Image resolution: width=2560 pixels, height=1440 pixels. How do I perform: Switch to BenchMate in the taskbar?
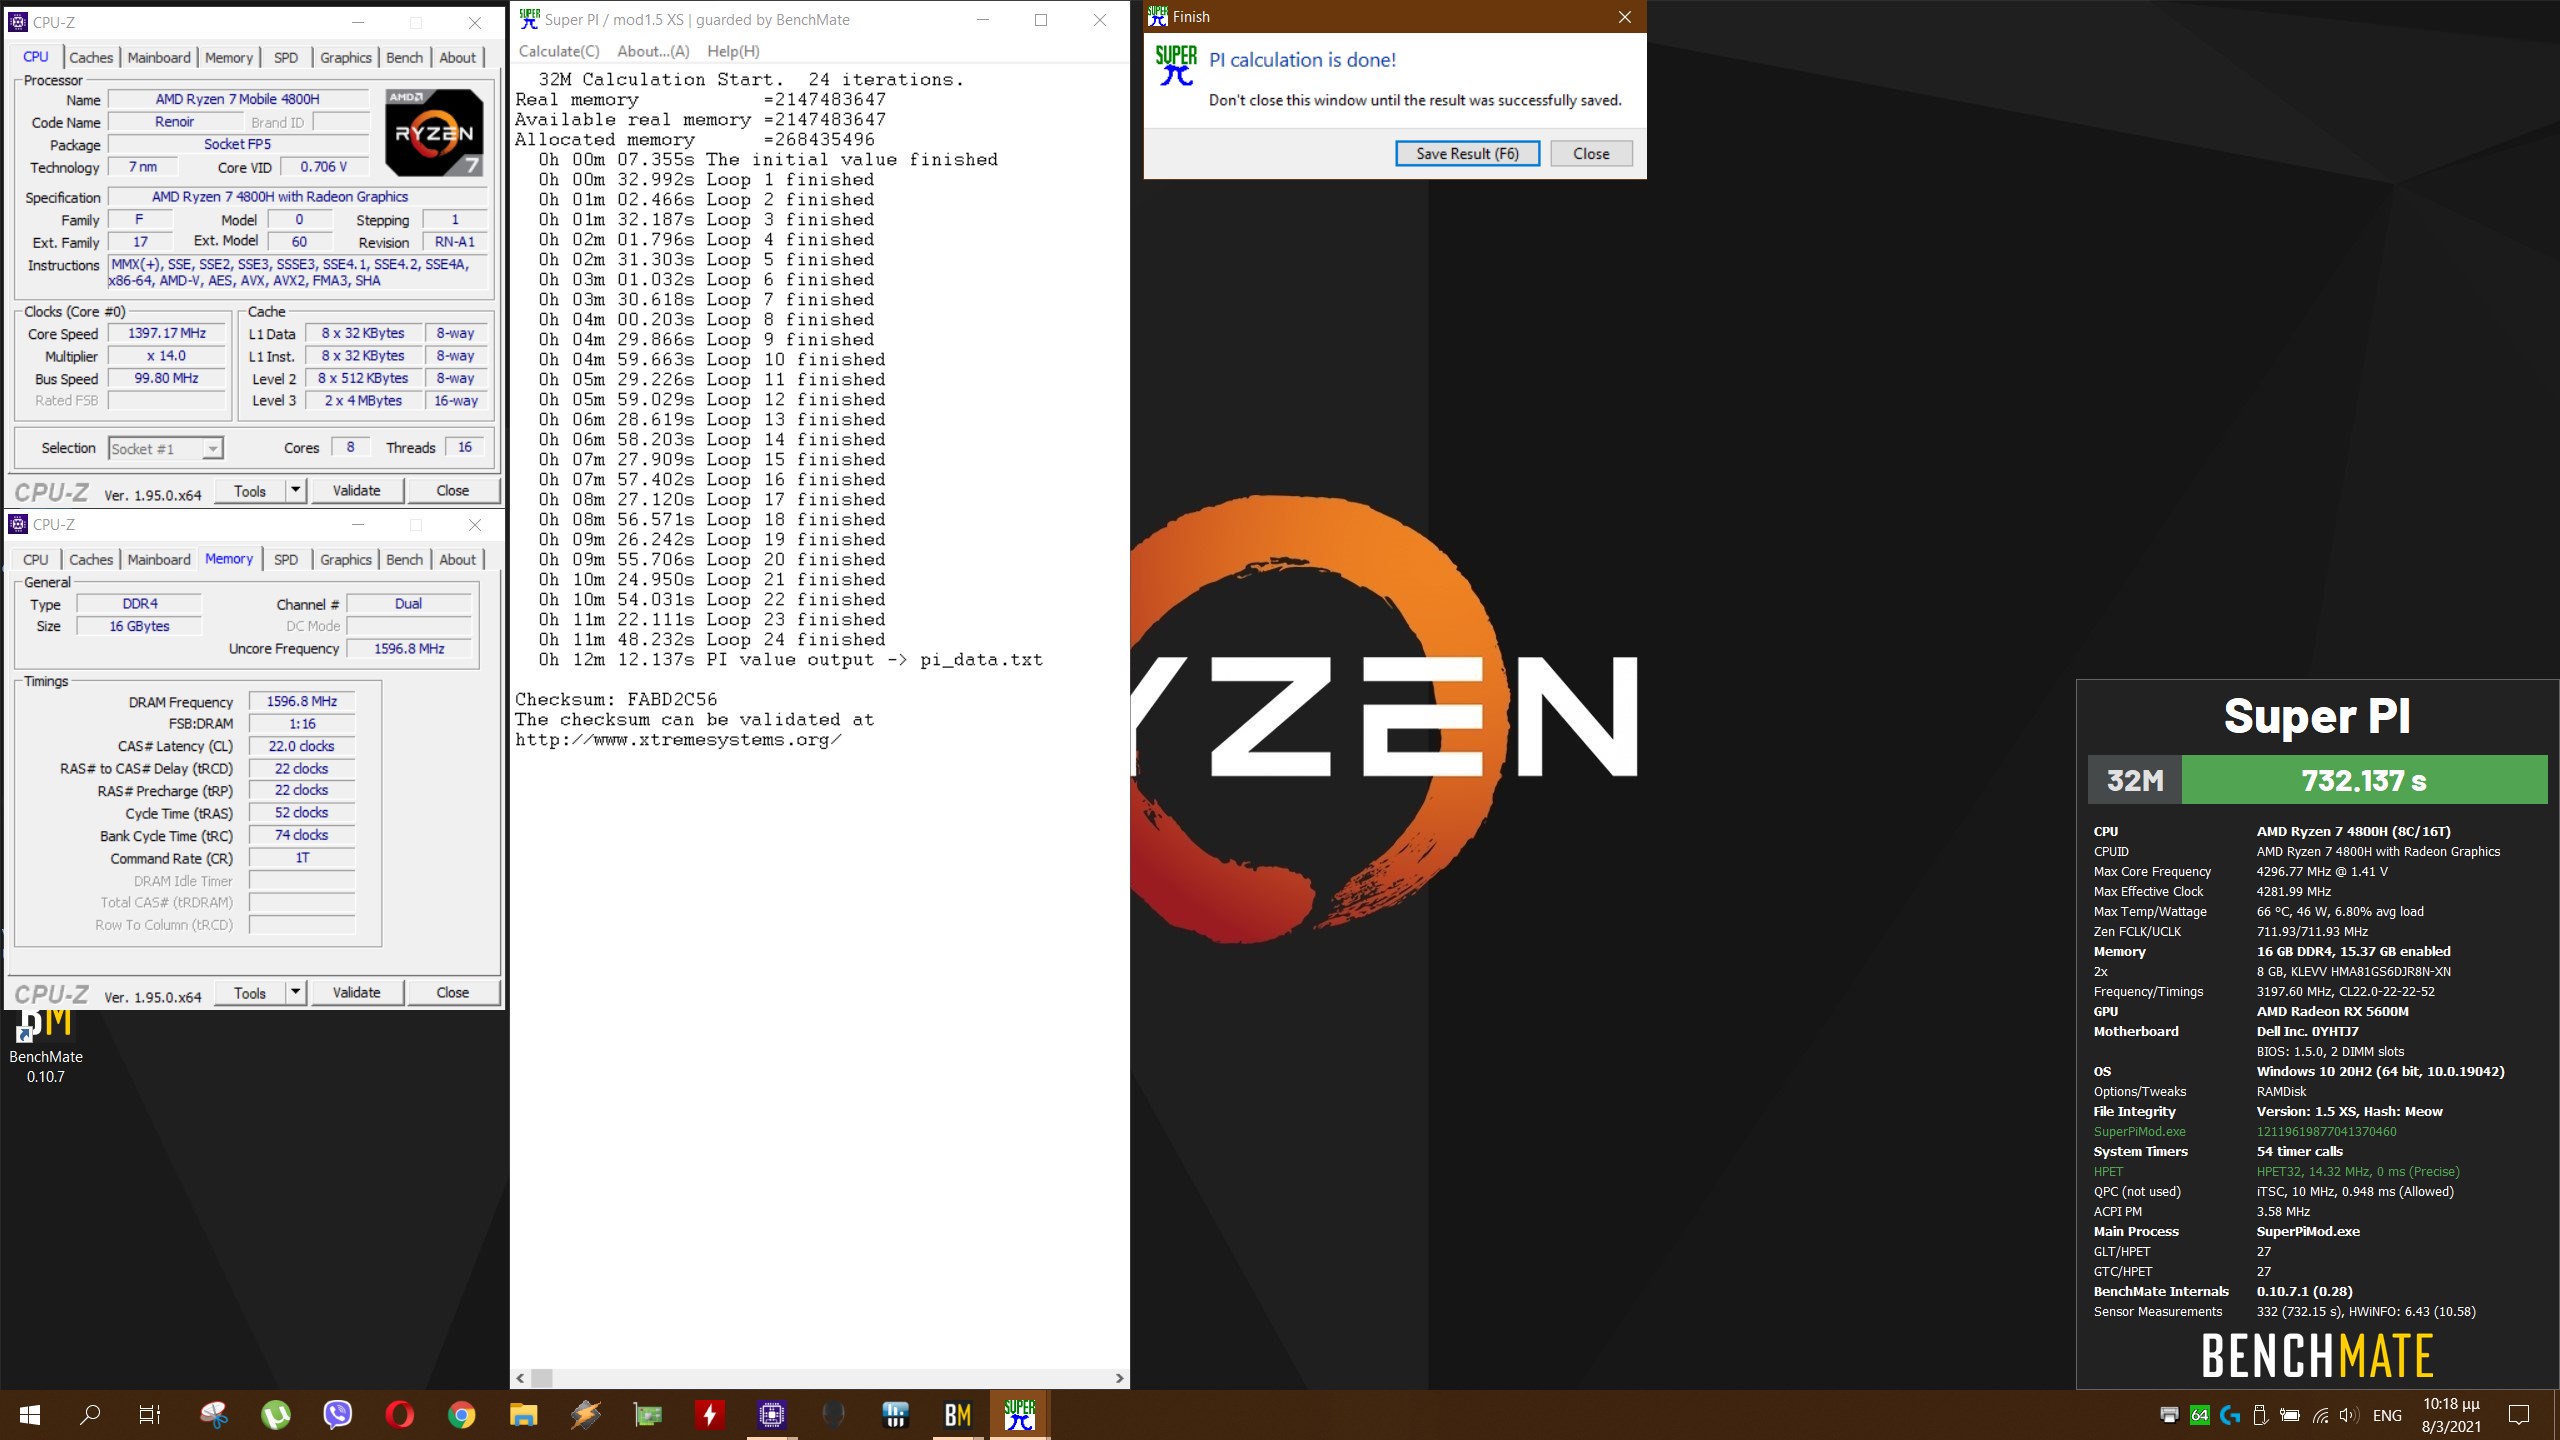(x=958, y=1415)
